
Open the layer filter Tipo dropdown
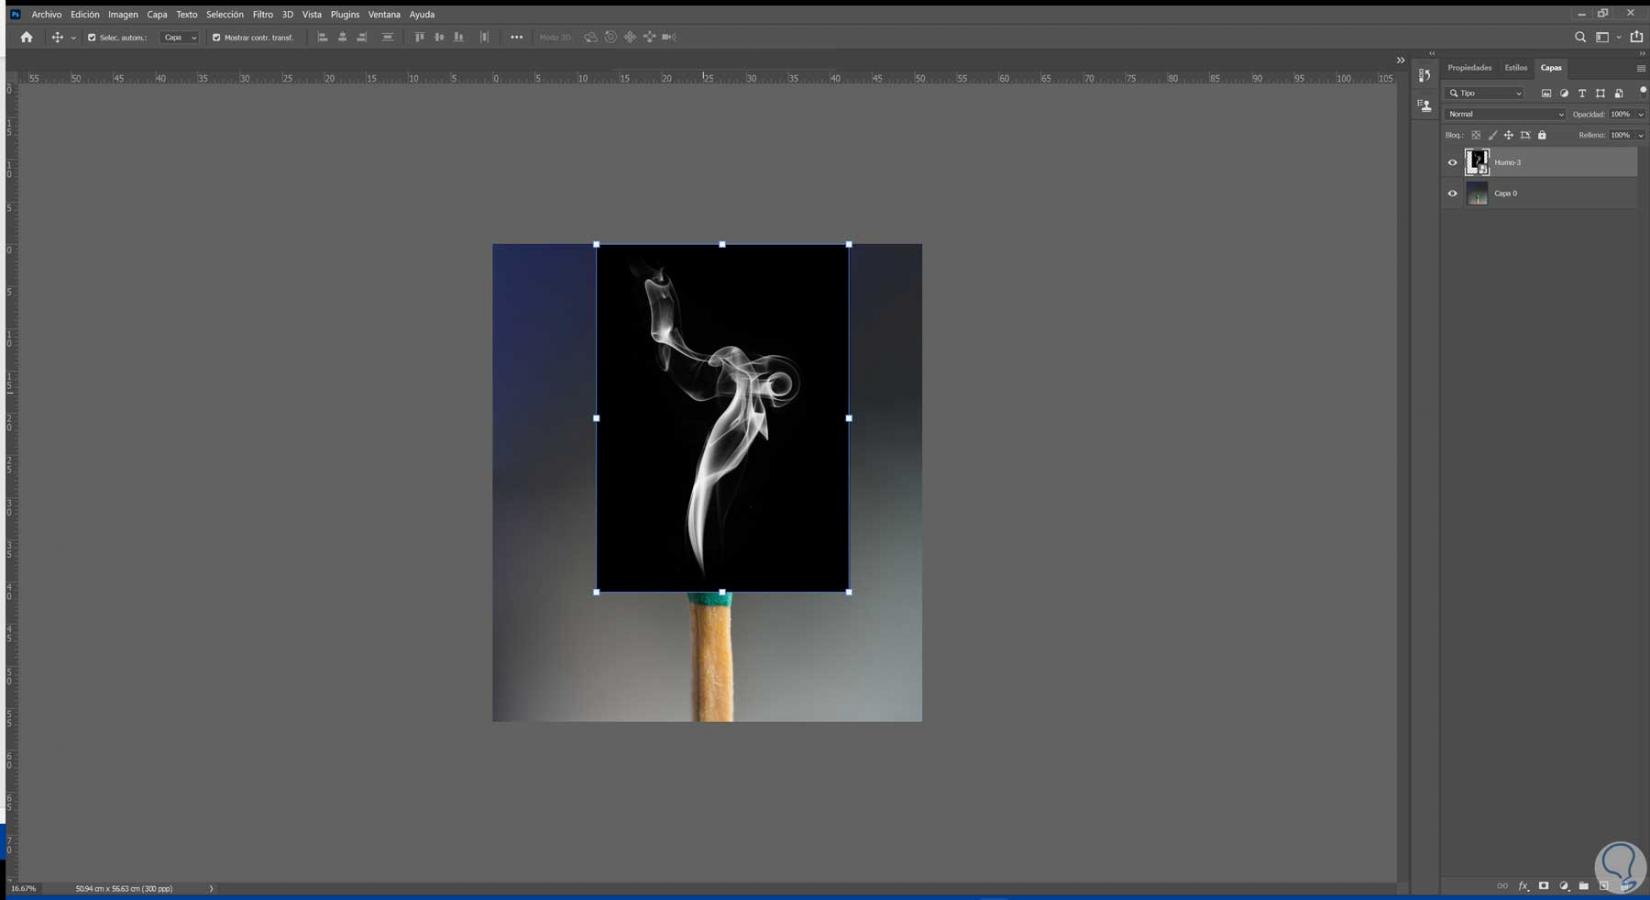pos(1485,93)
